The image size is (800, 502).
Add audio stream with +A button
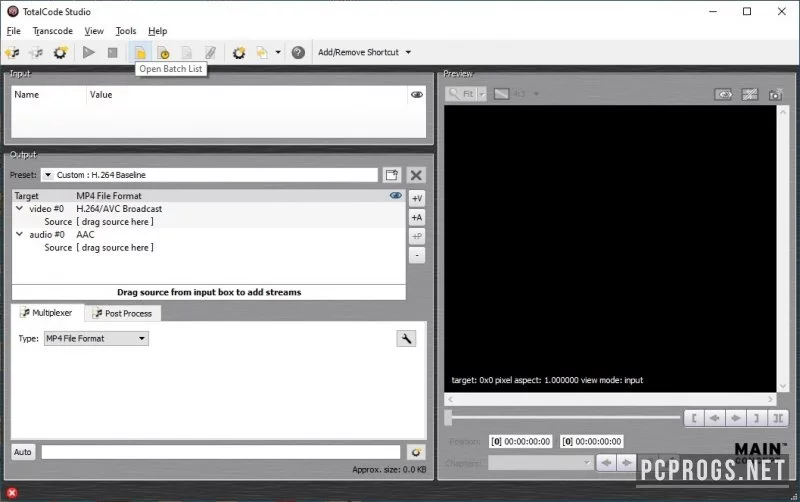tap(417, 218)
